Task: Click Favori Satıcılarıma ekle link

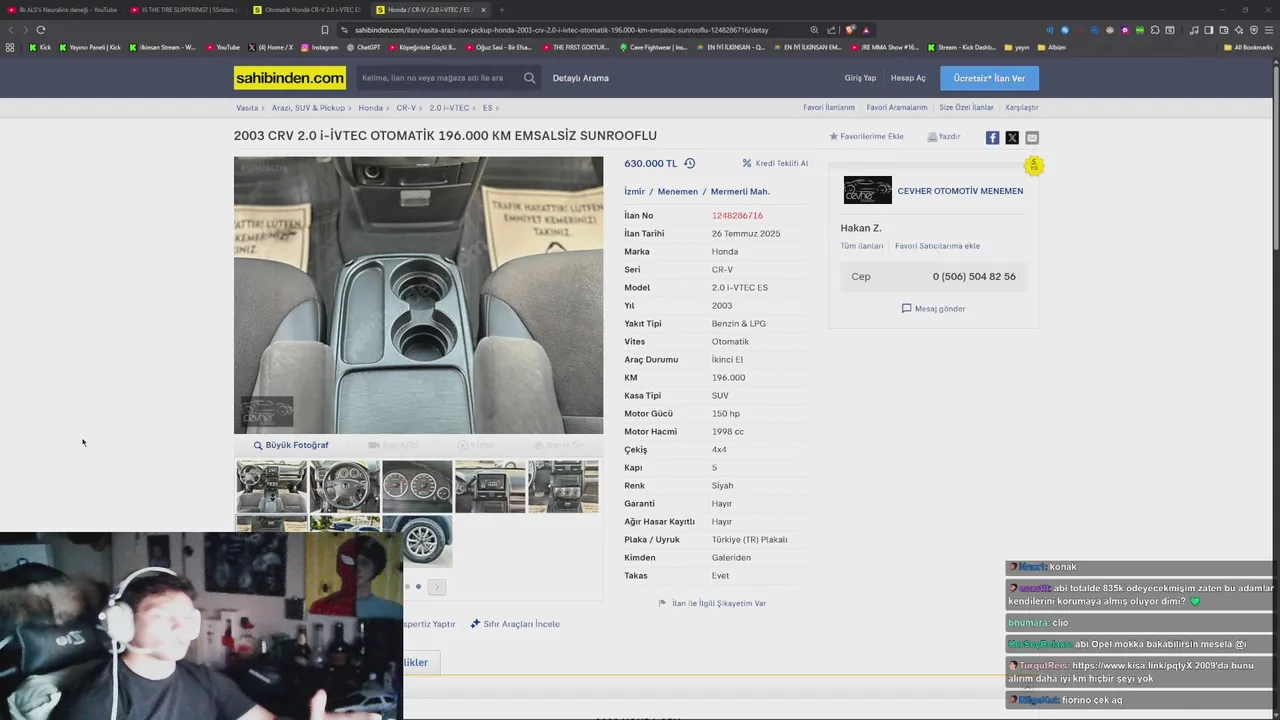Action: pyautogui.click(x=937, y=246)
